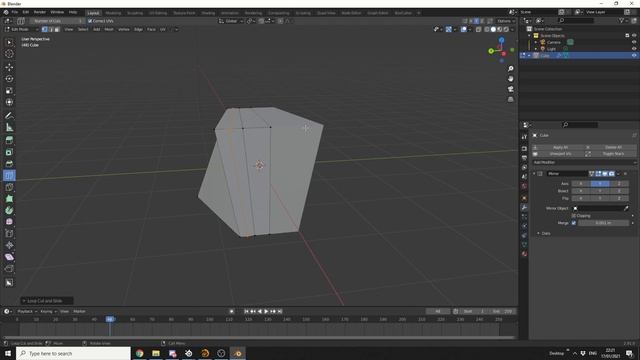The width and height of the screenshot is (640, 360).
Task: Click the viewport zoom magnifier icon
Action: (511, 69)
